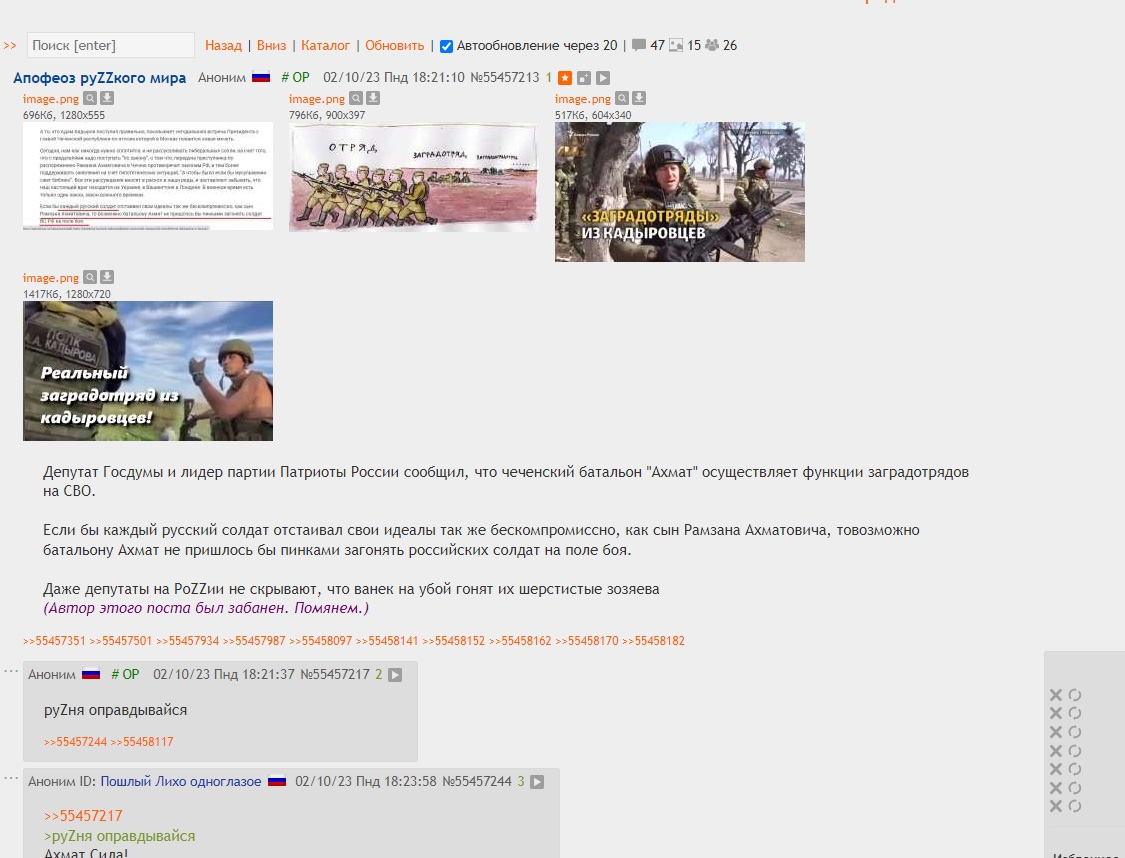Open image search for the 517Кб image.png
Viewport: 1125px width, 858px height.
click(x=622, y=98)
